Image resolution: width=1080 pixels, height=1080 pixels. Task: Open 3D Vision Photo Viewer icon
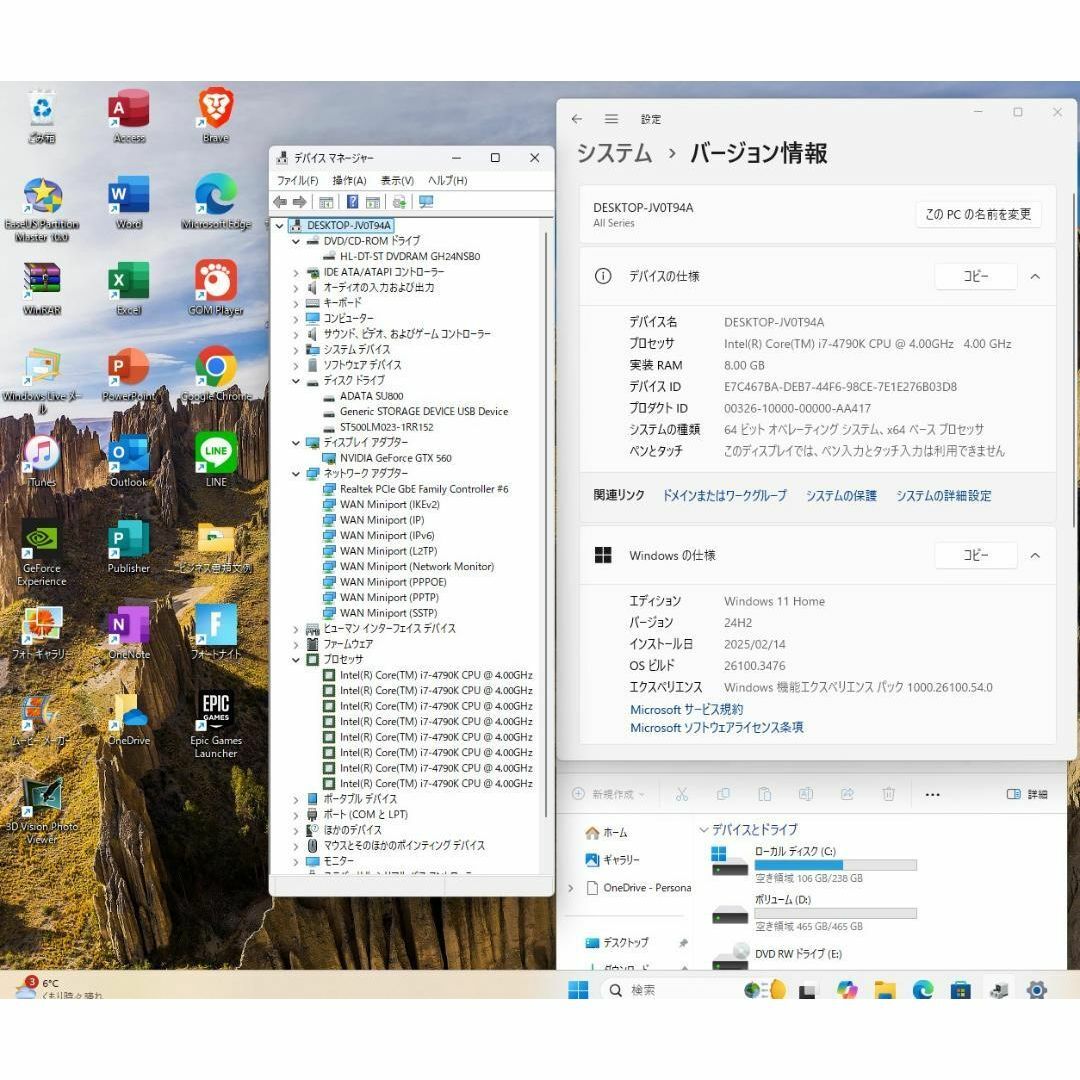pyautogui.click(x=42, y=811)
